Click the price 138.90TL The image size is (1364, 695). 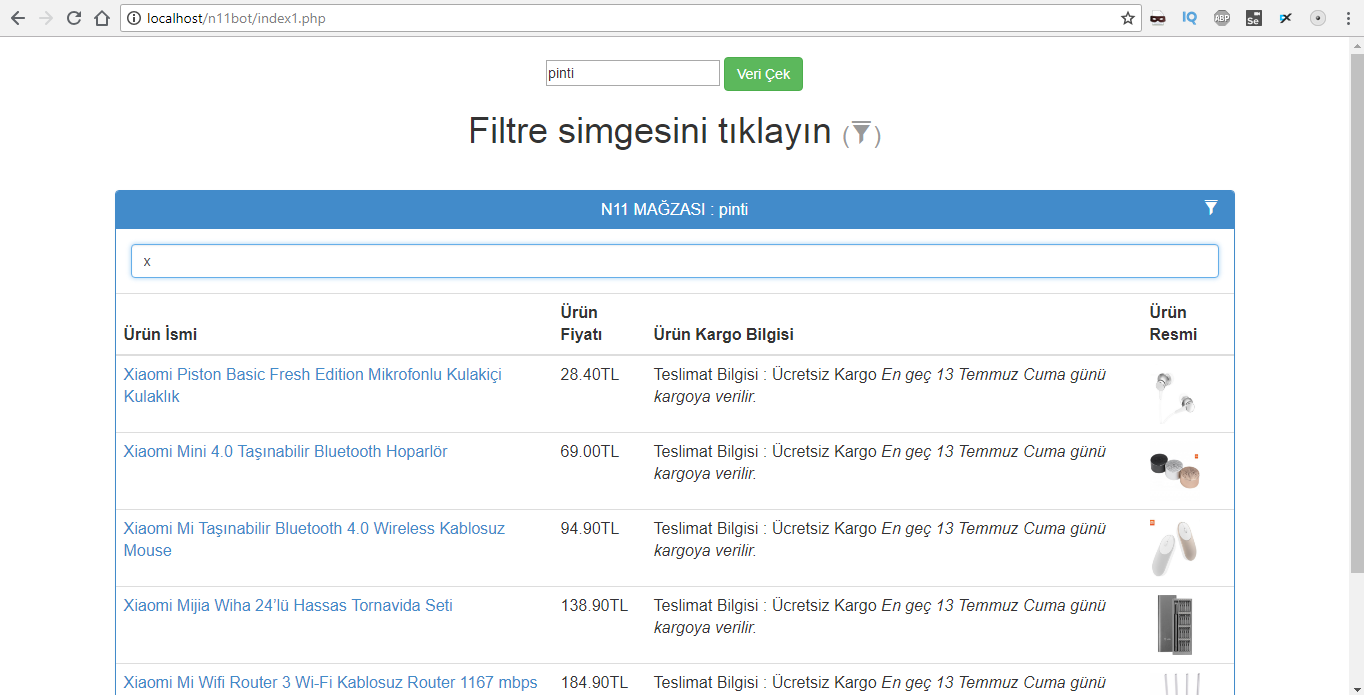(594, 605)
